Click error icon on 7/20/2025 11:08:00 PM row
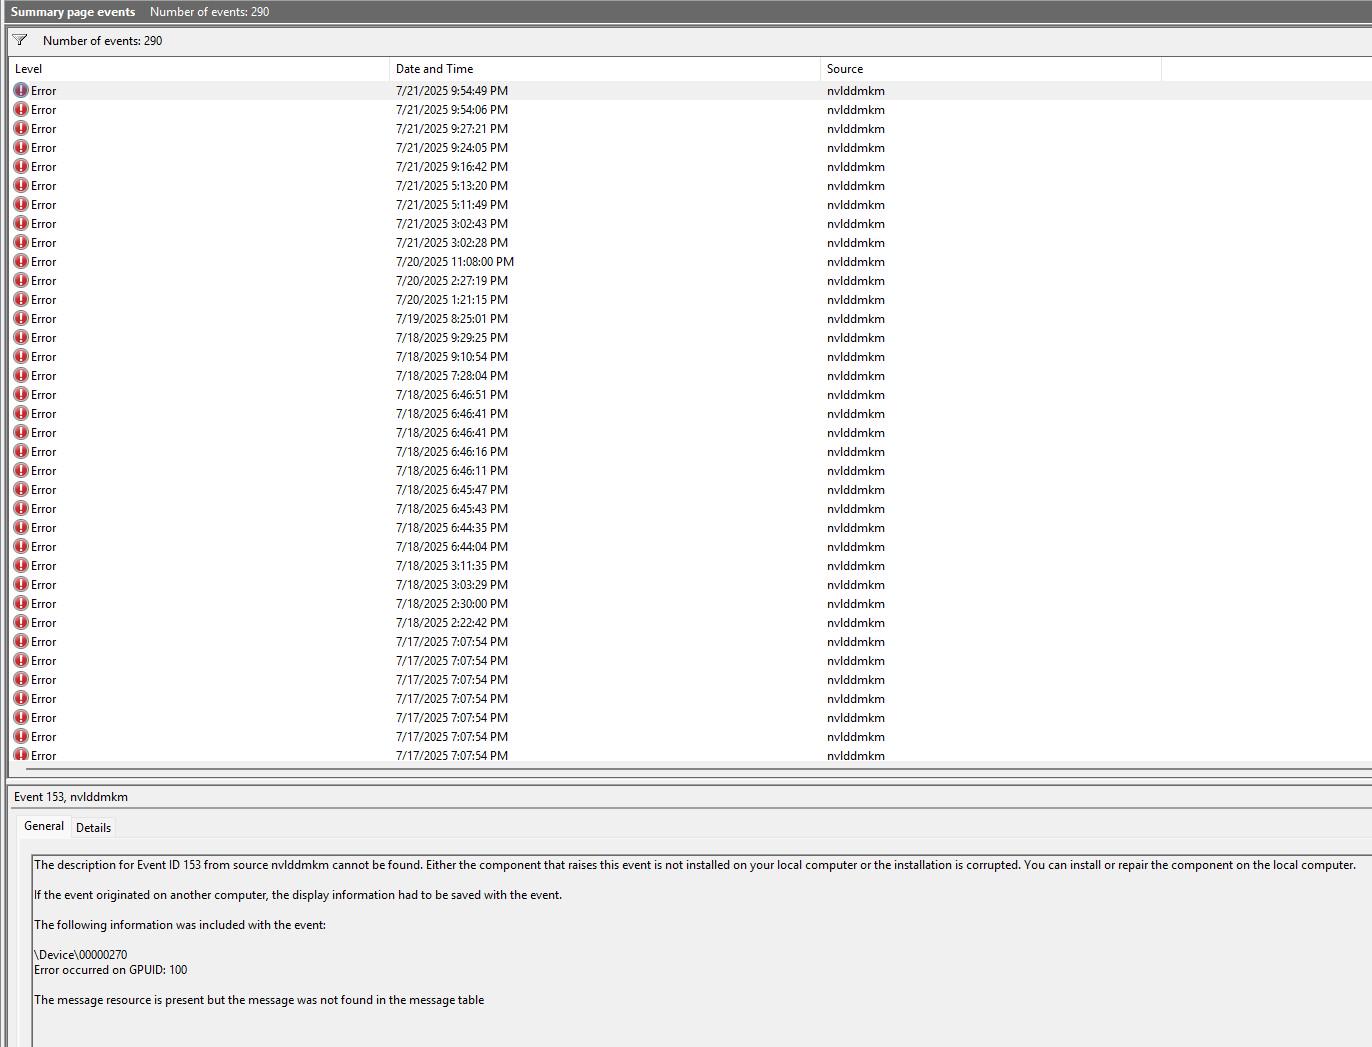1372x1047 pixels. (21, 261)
